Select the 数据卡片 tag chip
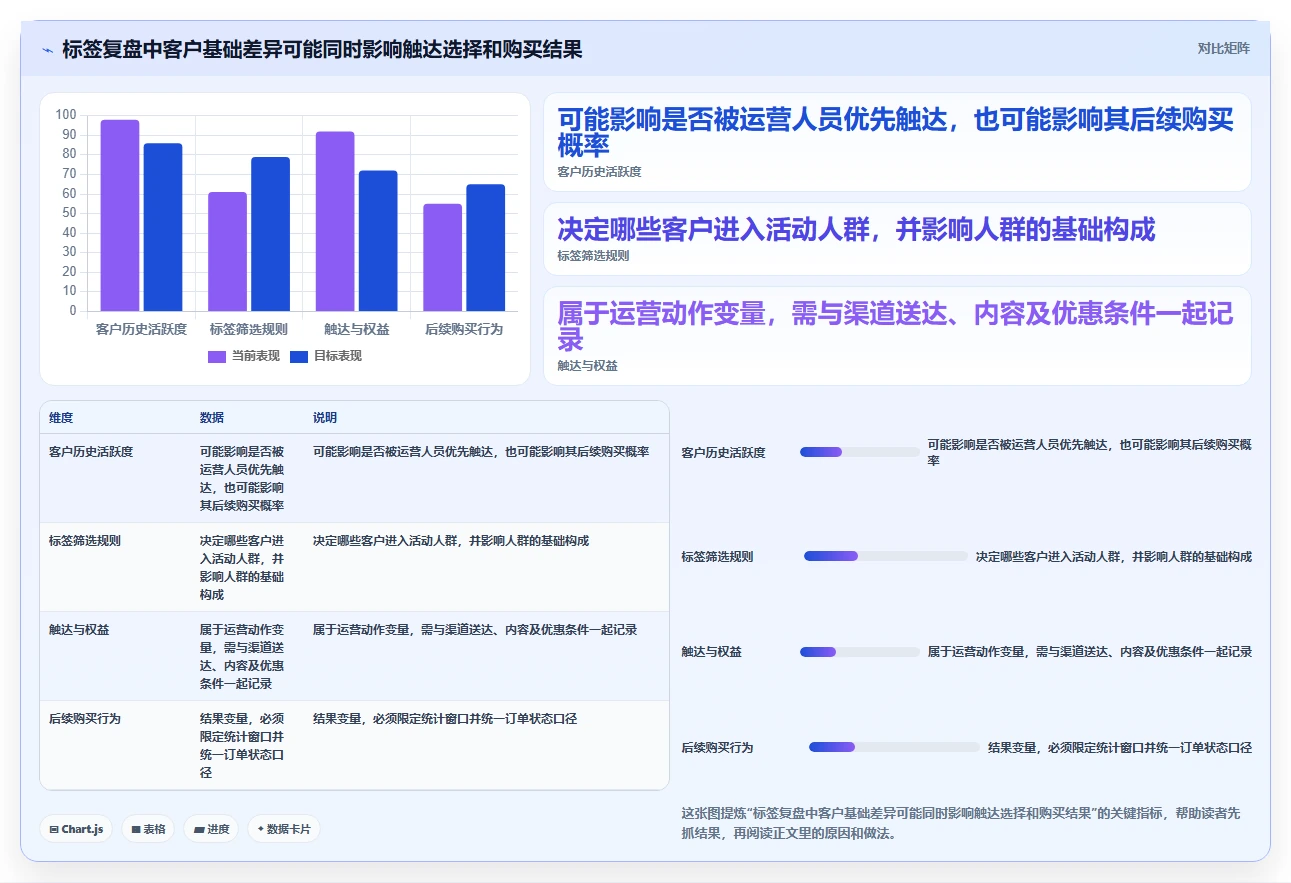Screen dimensions: 1291x883 coord(284,829)
